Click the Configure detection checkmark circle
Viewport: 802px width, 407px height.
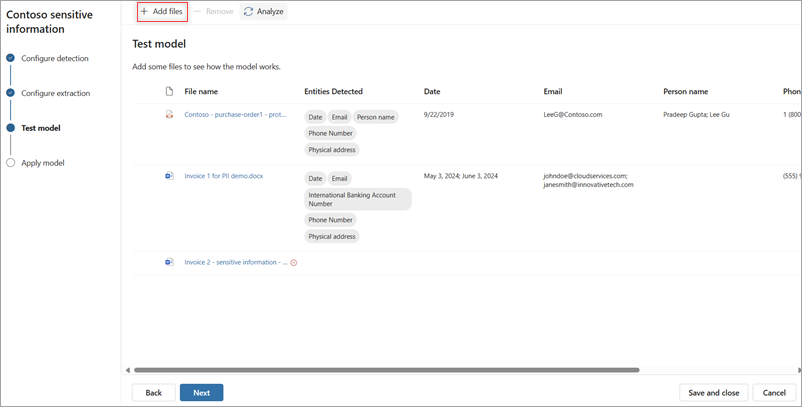click(10, 58)
